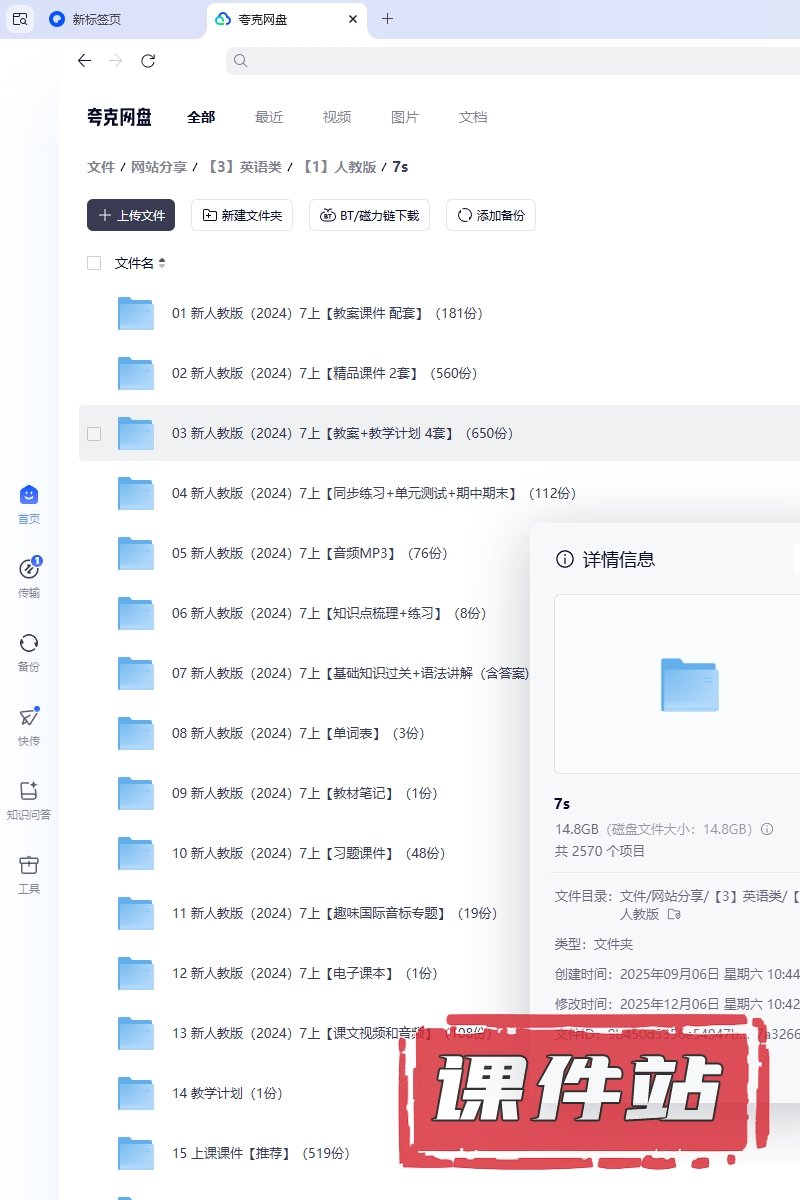Click the disk size info icon beside 14.8GB
This screenshot has height=1200, width=800.
(767, 829)
